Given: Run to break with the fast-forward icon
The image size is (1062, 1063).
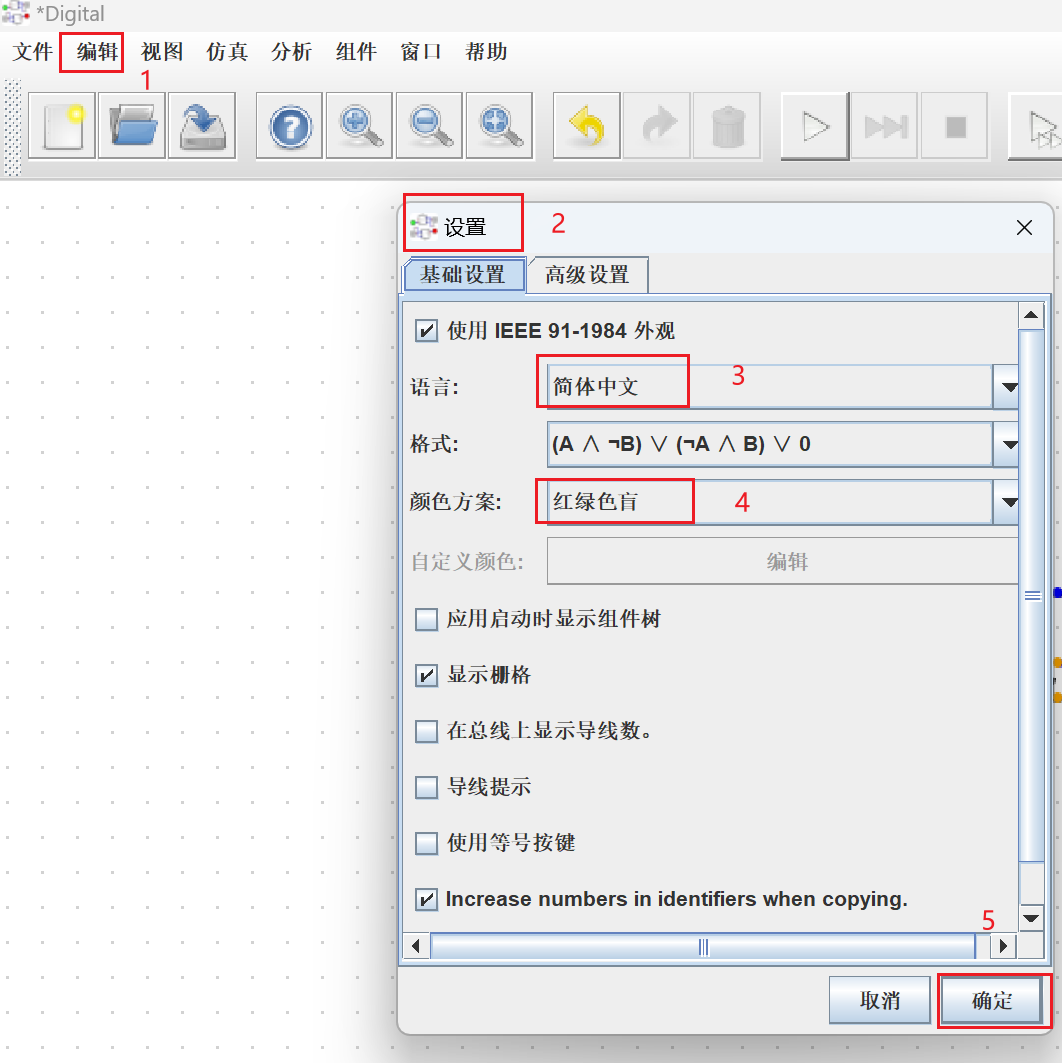Looking at the screenshot, I should point(885,126).
